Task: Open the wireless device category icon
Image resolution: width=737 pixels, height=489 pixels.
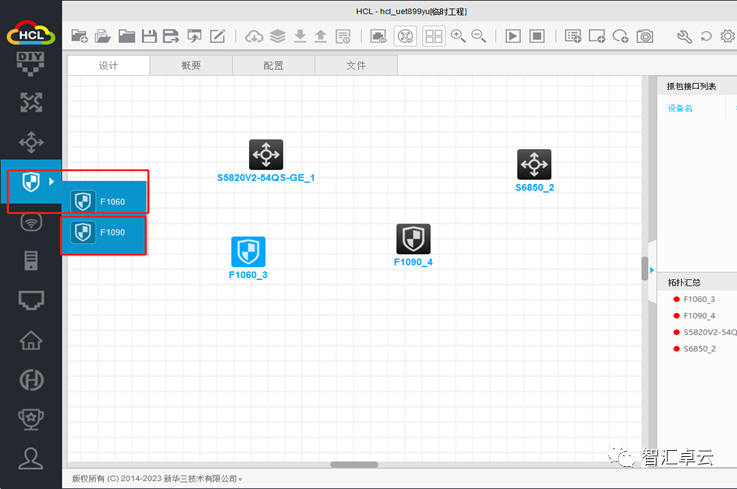Action: (31, 221)
